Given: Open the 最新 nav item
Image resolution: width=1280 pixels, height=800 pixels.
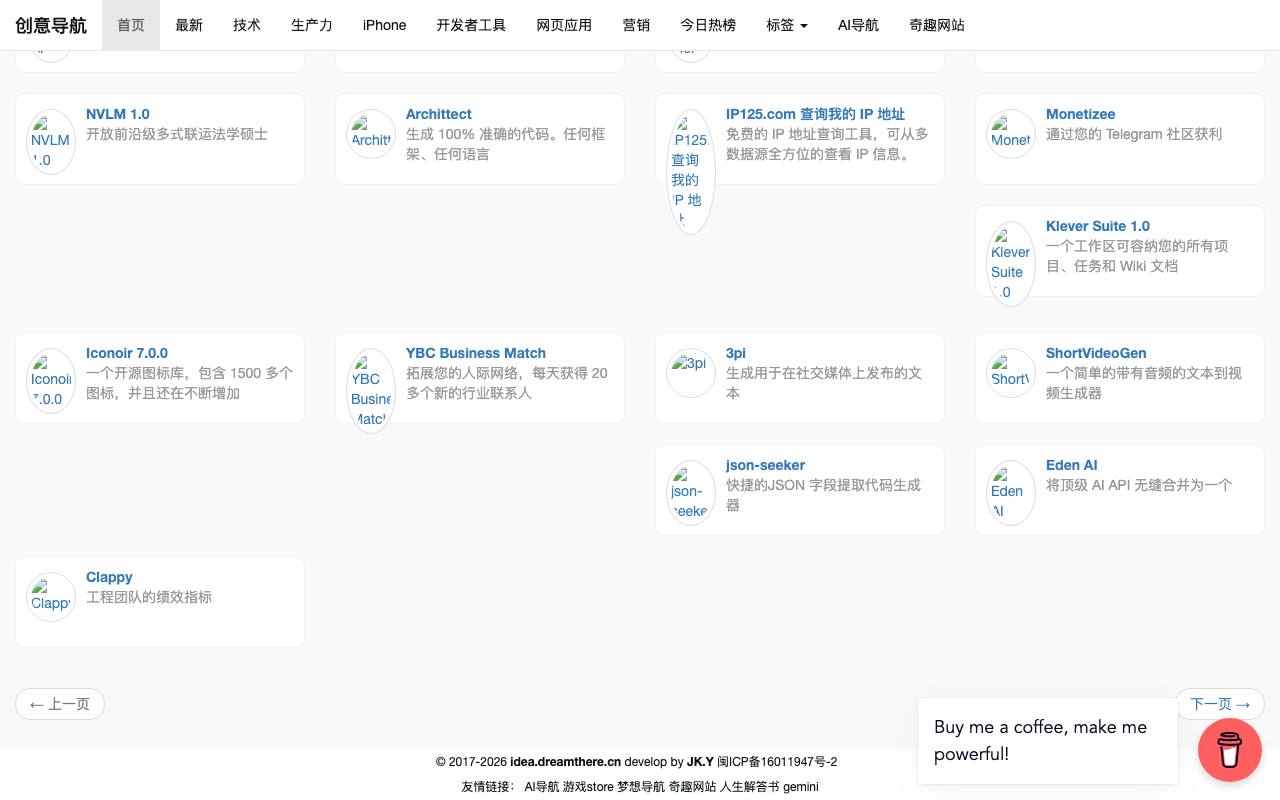Looking at the screenshot, I should pos(189,25).
